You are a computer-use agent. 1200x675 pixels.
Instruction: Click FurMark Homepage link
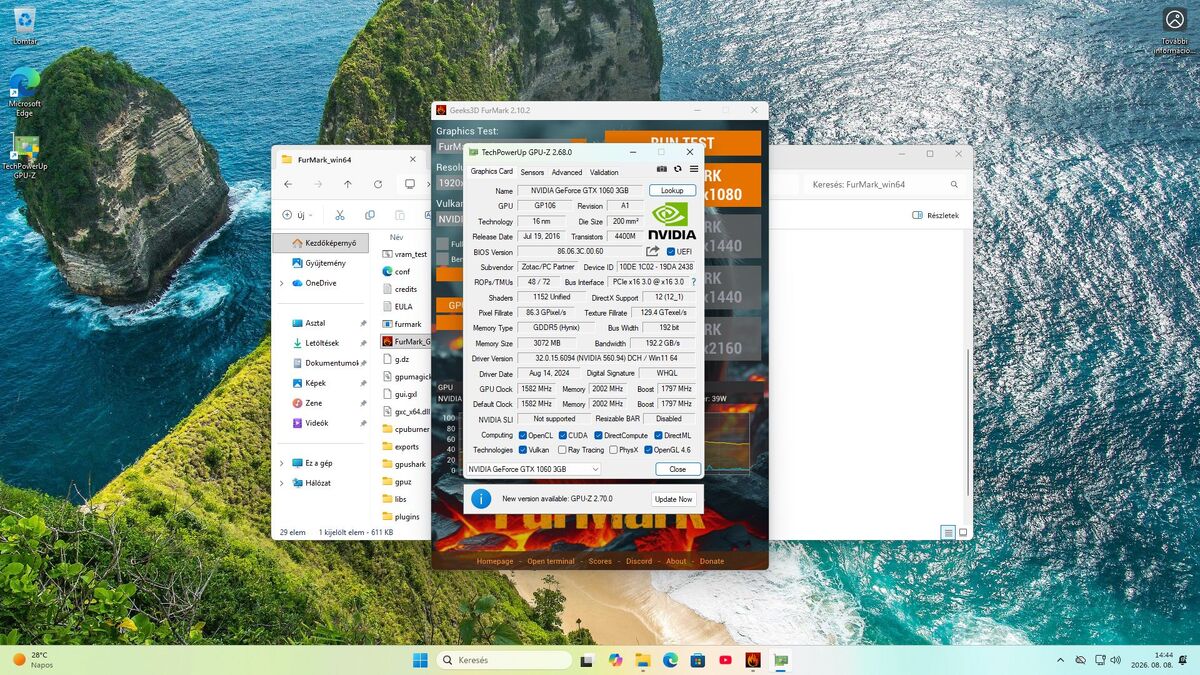pos(495,561)
